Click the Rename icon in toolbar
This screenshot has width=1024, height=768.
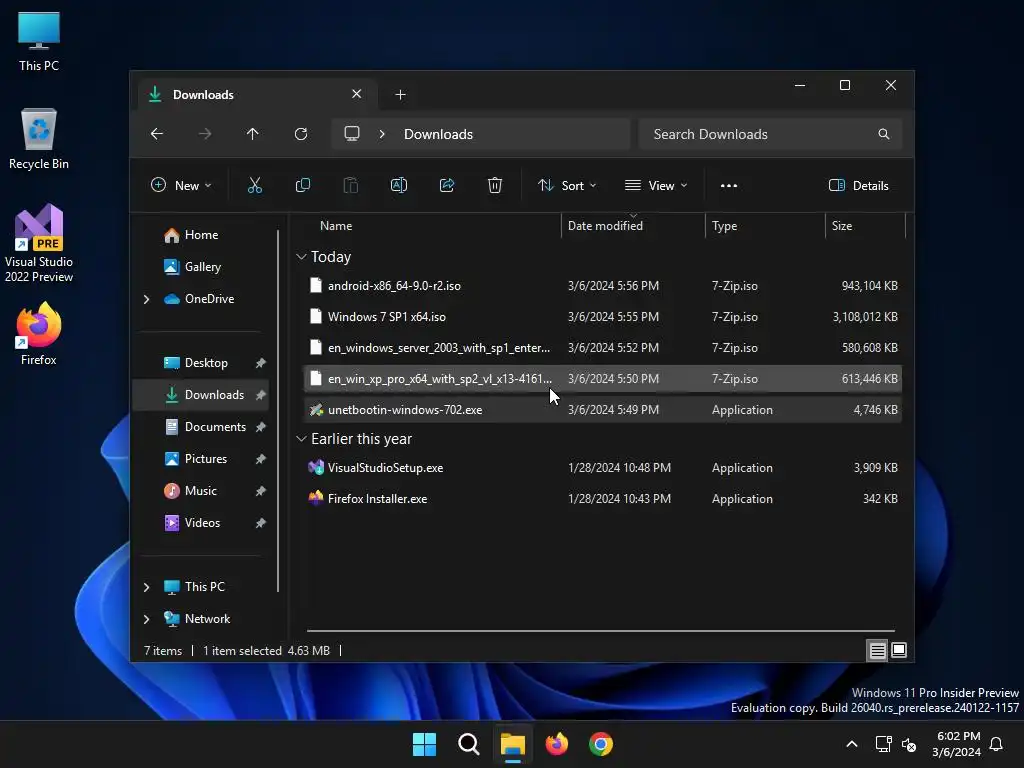point(398,185)
